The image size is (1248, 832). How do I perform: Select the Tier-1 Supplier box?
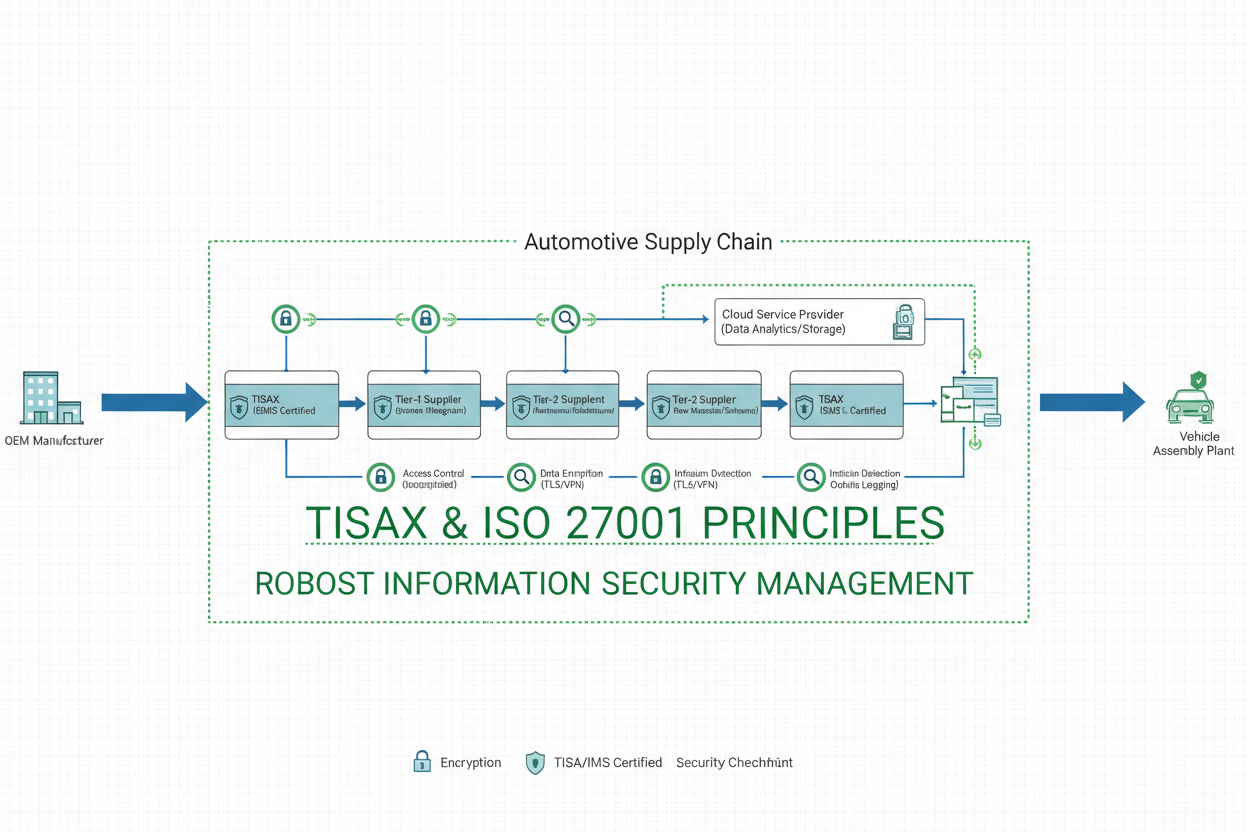pyautogui.click(x=424, y=405)
